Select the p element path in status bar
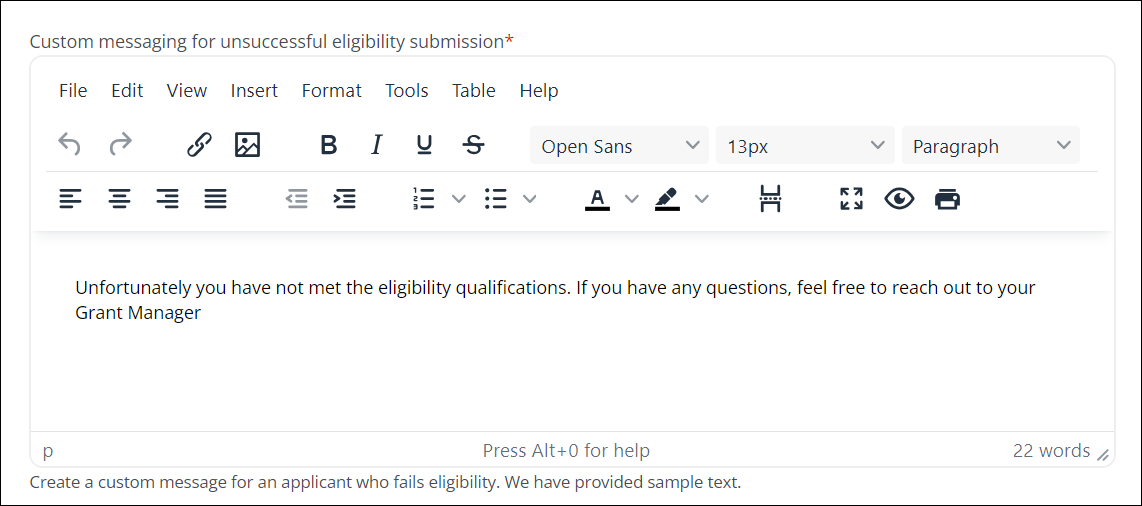The width and height of the screenshot is (1142, 506). 48,451
